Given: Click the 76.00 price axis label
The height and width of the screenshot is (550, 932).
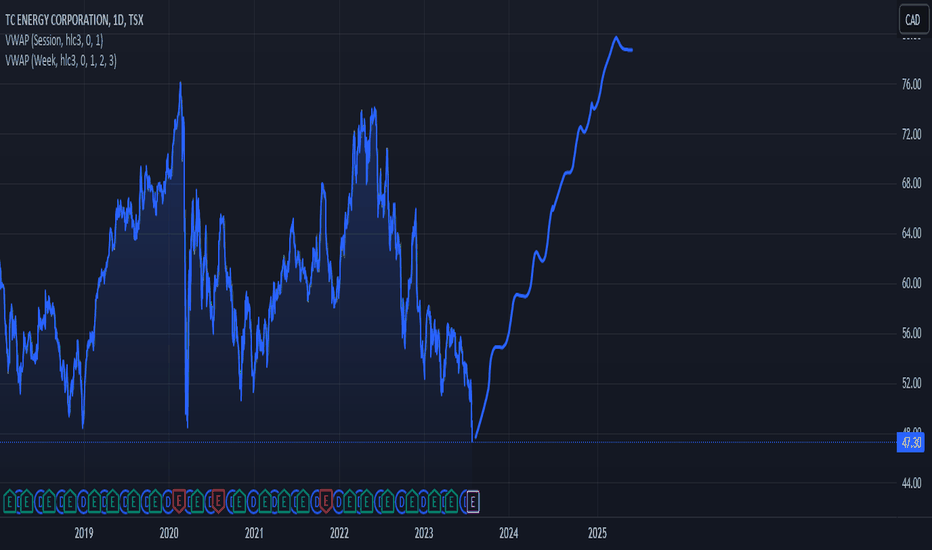Looking at the screenshot, I should (911, 84).
